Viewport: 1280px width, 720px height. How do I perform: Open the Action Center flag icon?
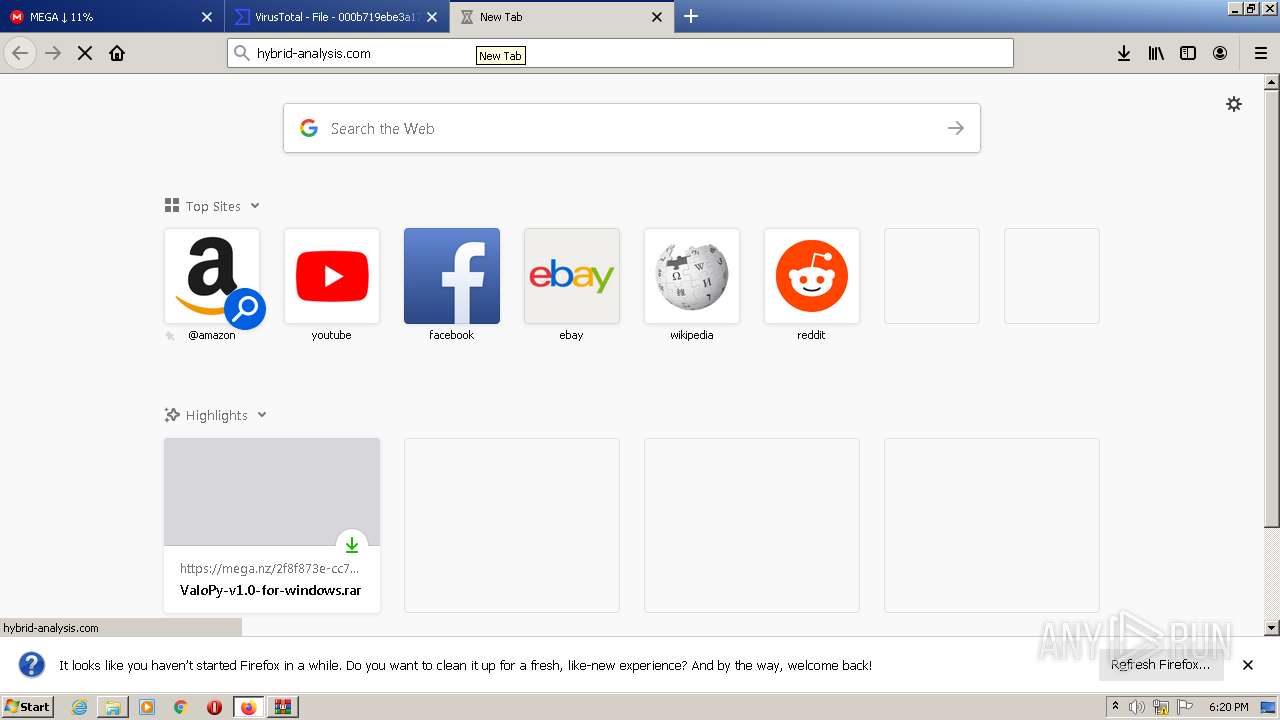pyautogui.click(x=1185, y=707)
